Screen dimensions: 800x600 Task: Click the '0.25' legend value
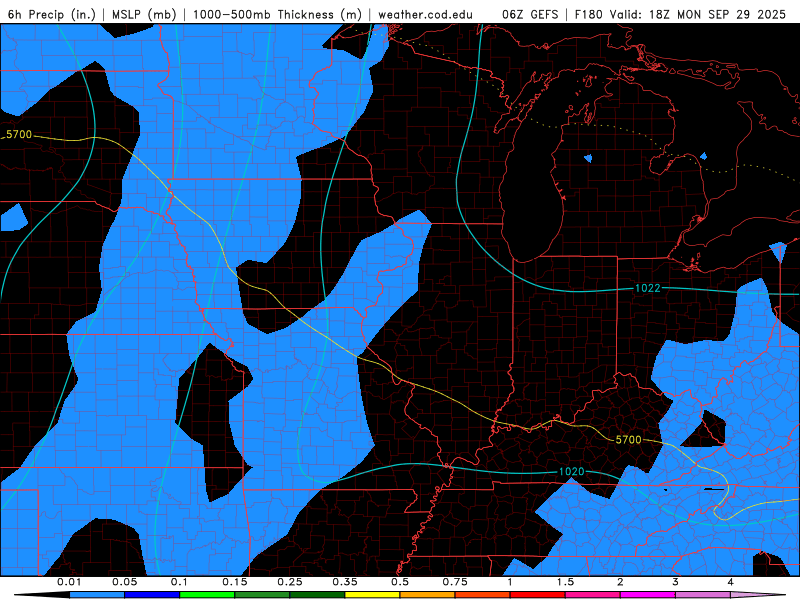pyautogui.click(x=290, y=582)
